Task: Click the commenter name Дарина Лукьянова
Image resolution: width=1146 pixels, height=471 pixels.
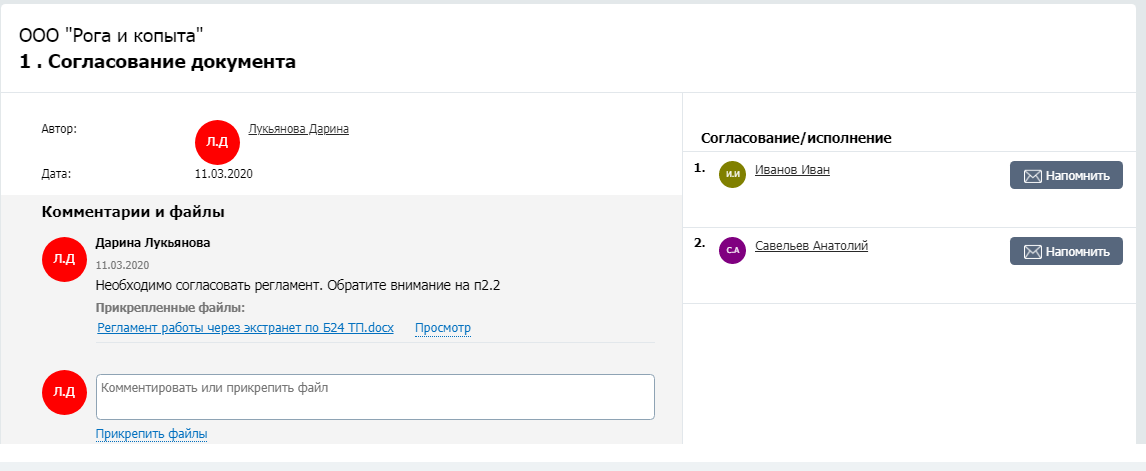Action: point(153,243)
